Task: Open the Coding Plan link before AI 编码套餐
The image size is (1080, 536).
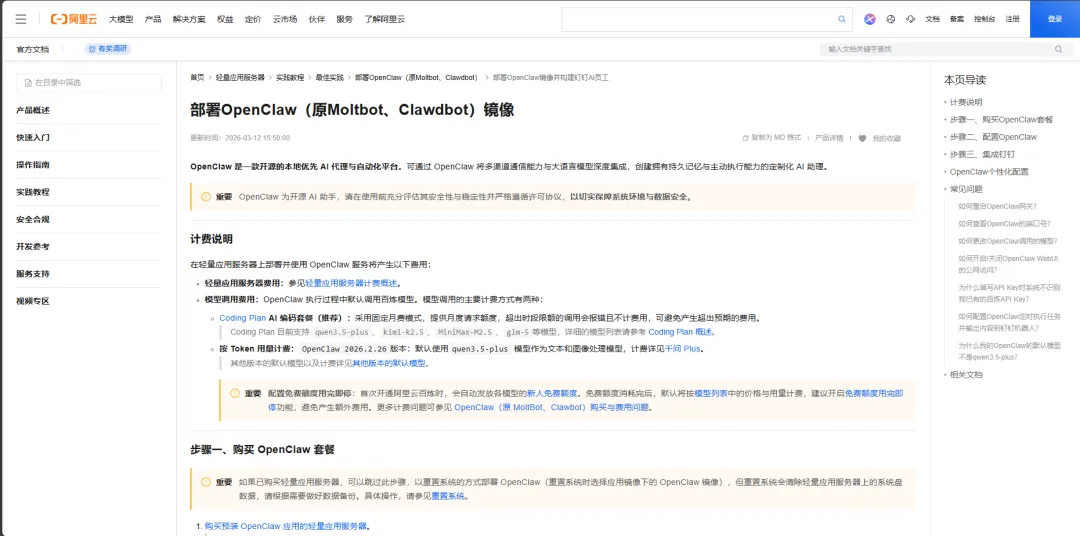Action: (242, 318)
